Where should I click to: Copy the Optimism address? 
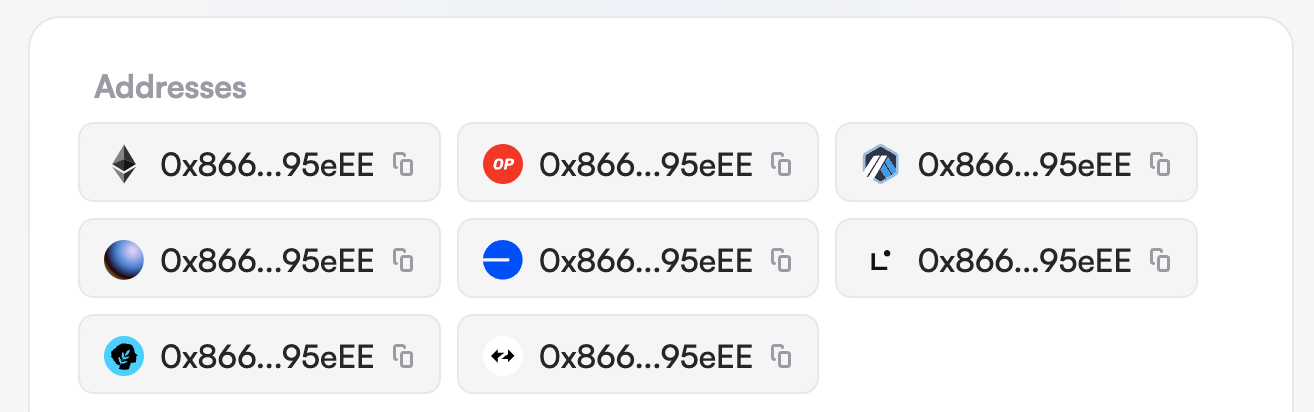pos(782,164)
